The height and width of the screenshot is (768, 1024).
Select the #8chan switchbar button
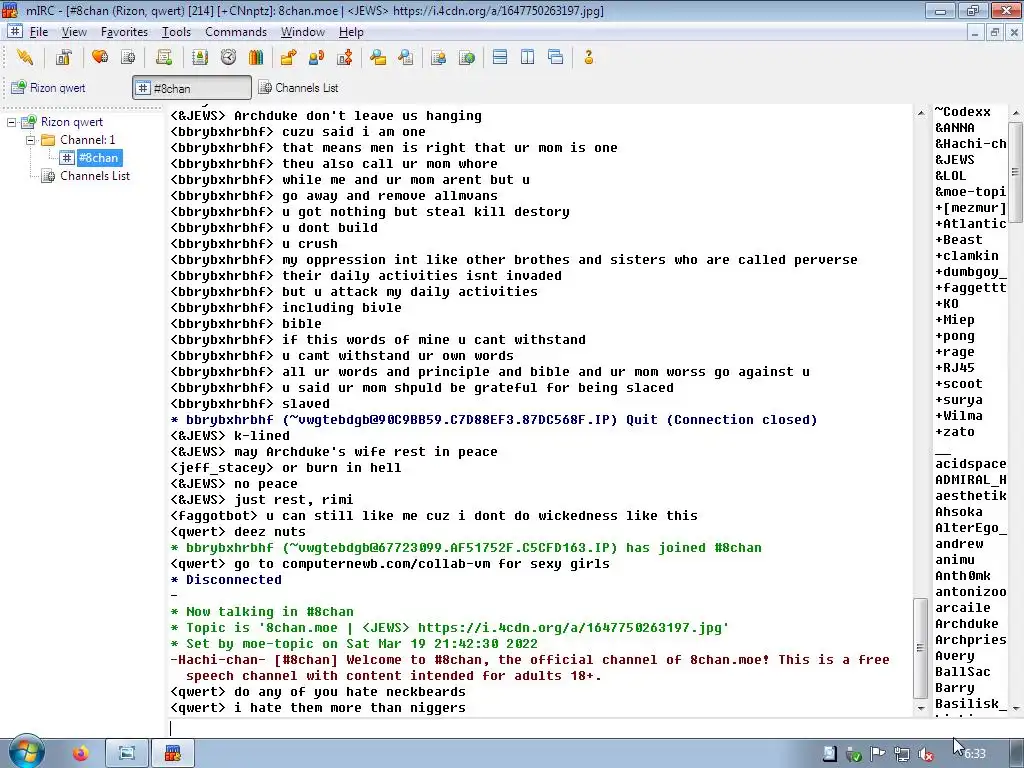tap(191, 88)
